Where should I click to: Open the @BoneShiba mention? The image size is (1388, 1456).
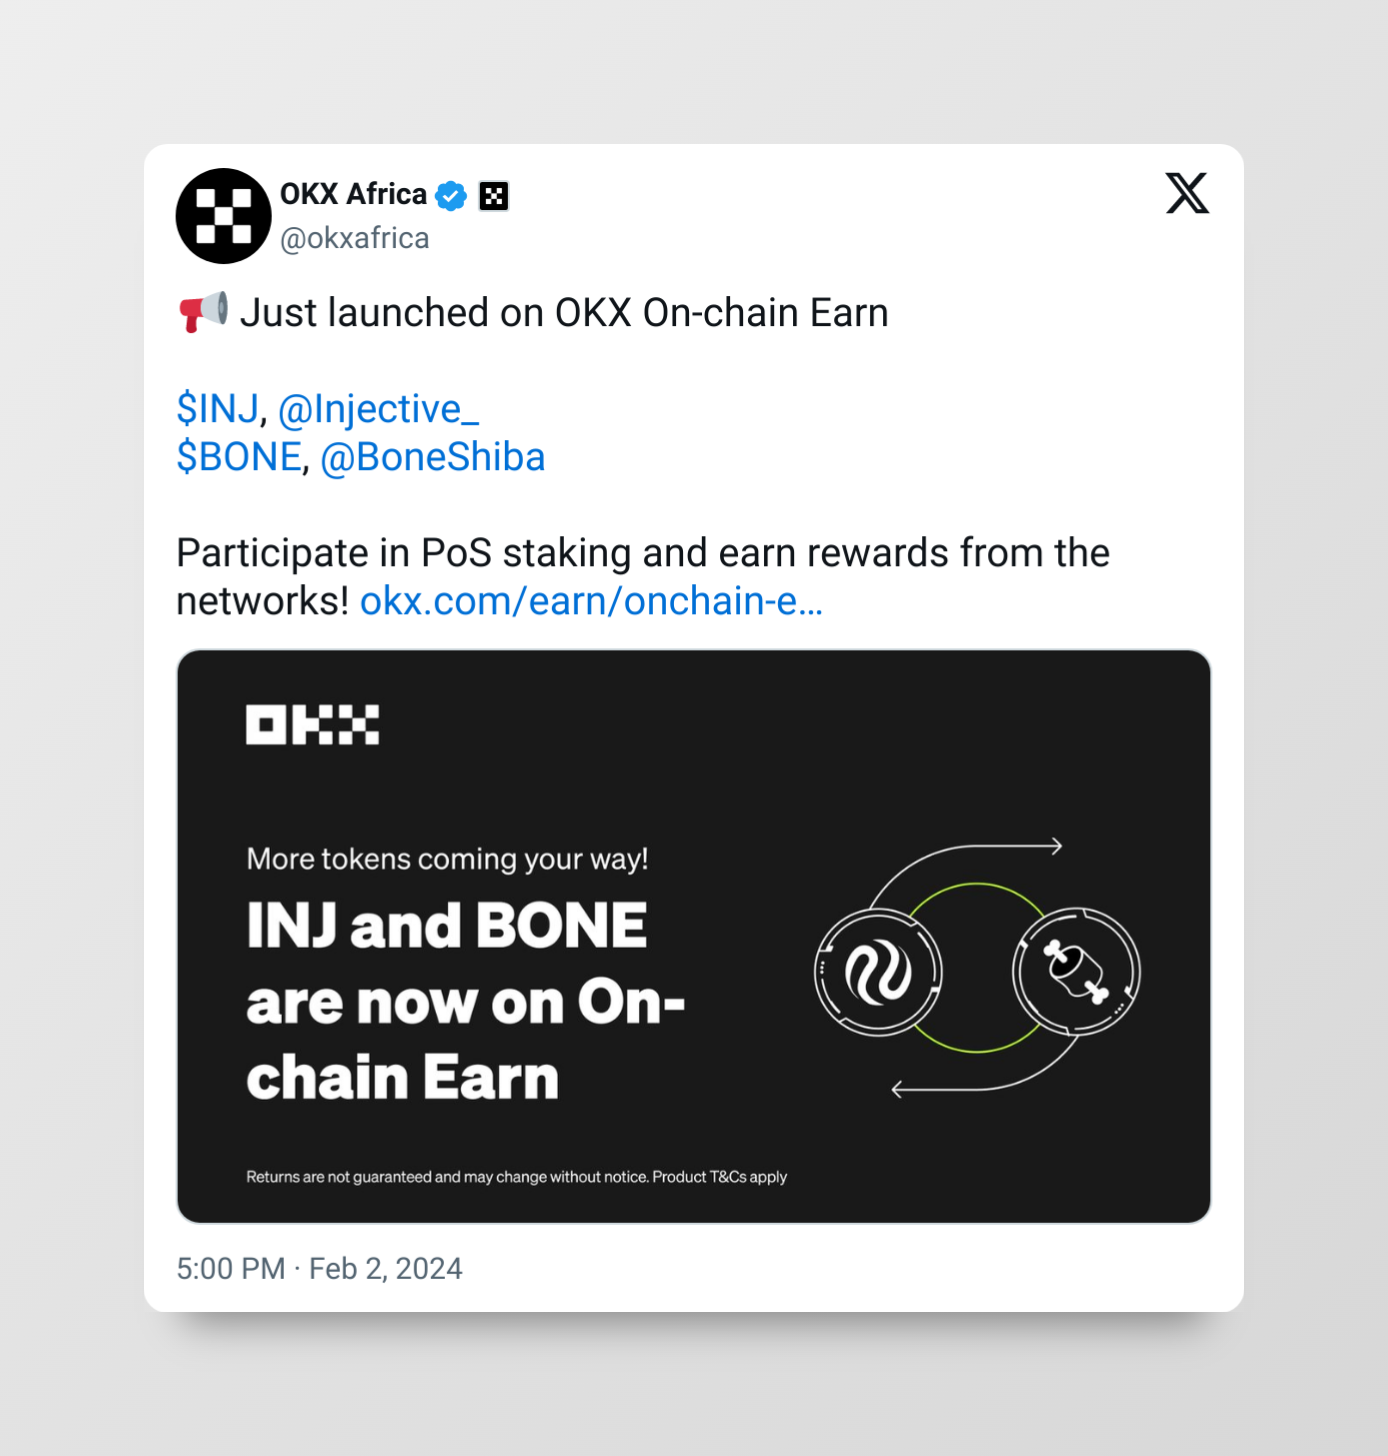point(433,457)
